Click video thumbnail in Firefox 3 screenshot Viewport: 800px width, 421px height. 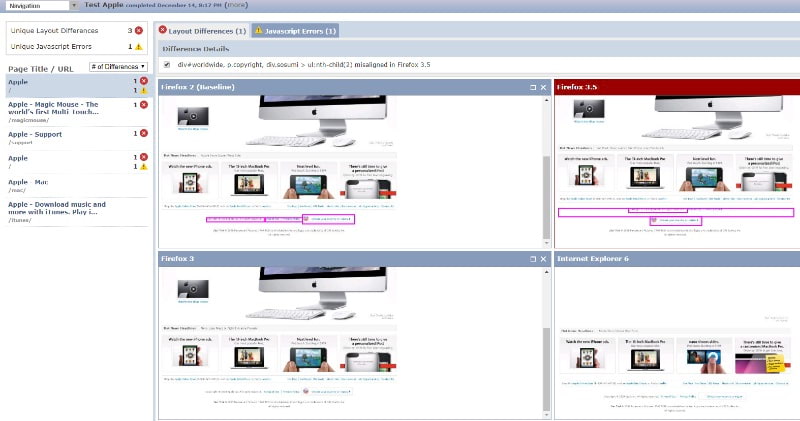pyautogui.click(x=193, y=289)
